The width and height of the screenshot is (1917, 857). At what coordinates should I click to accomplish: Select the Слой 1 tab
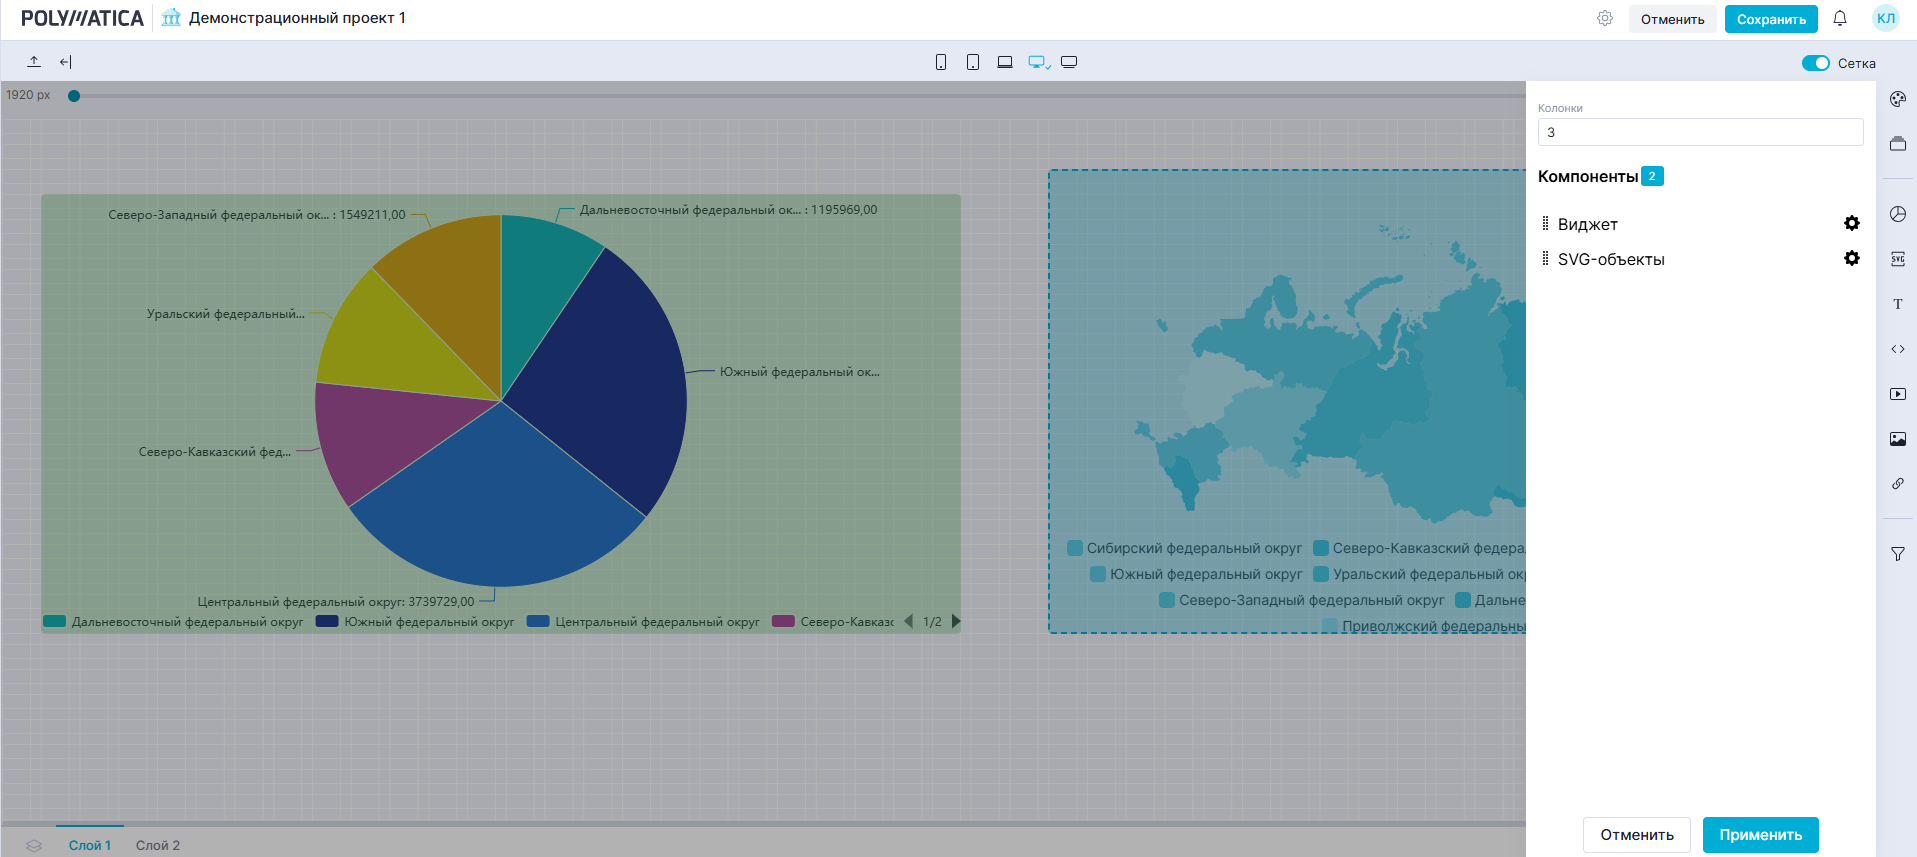click(x=90, y=845)
